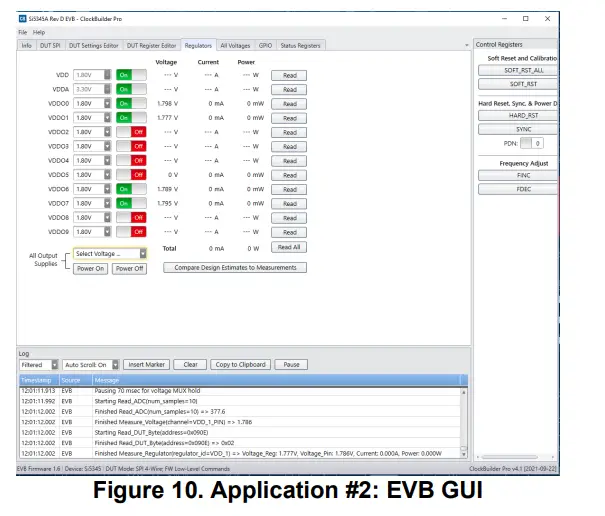Turn on the VDDO2 supply switch
The width and height of the screenshot is (605, 516).
[x=131, y=132]
